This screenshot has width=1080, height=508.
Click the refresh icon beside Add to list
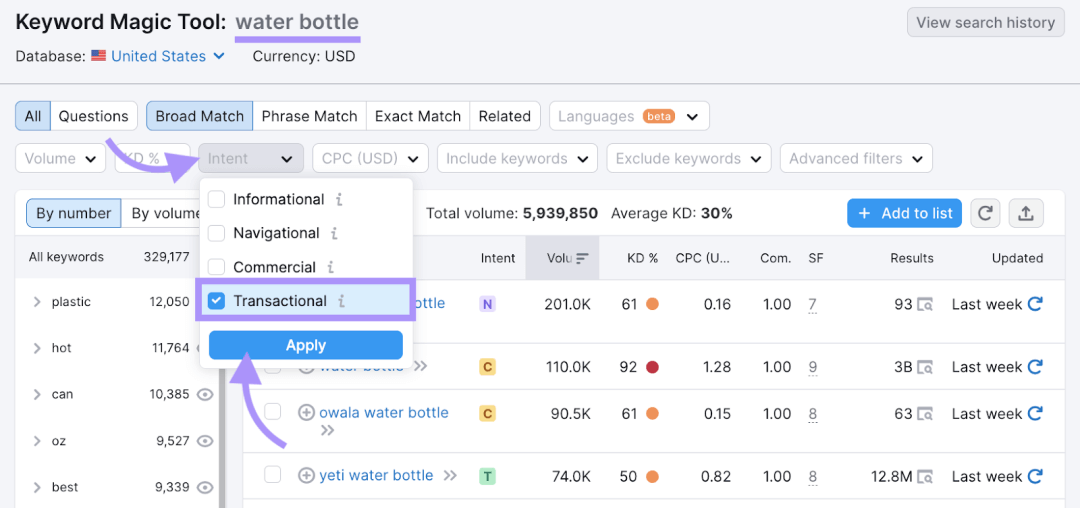click(986, 213)
